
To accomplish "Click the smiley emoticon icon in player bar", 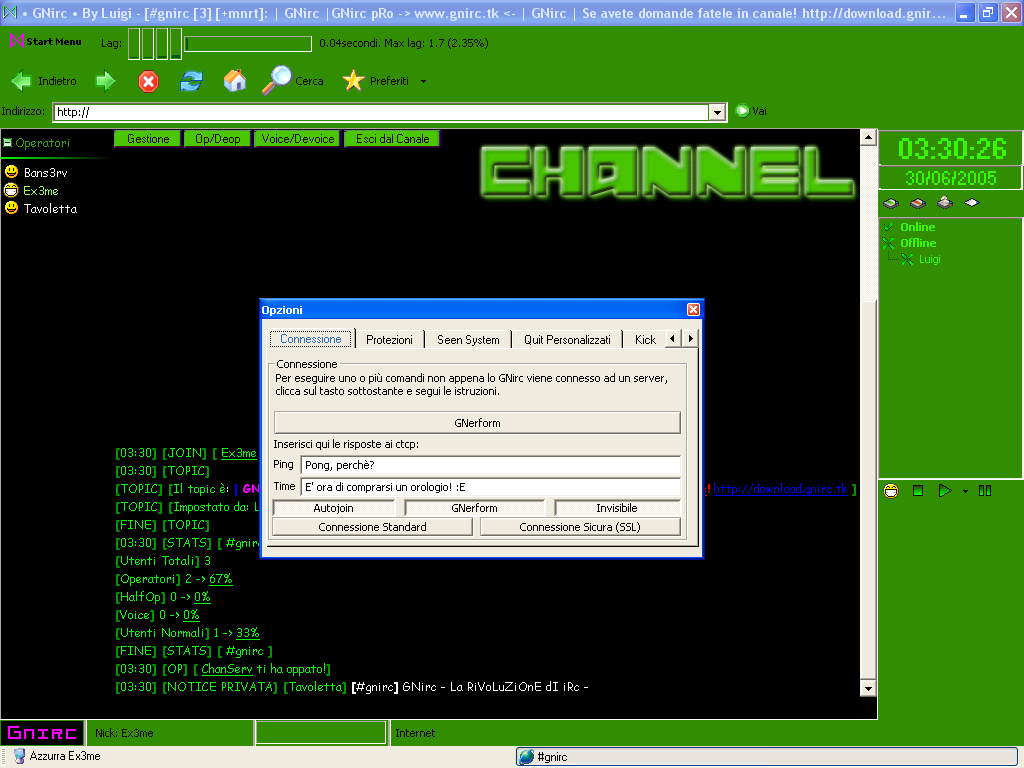I will [x=891, y=491].
